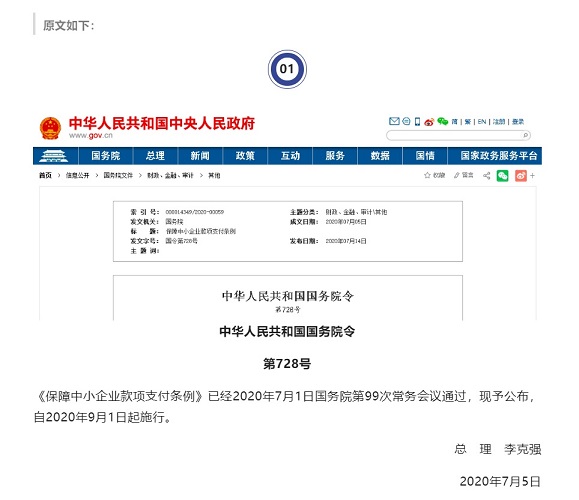Click the Tiananmen home icon in navbar
The width and height of the screenshot is (579, 500).
coord(54,155)
